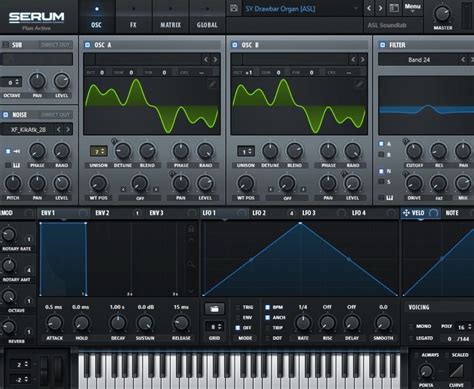Click the filter keytrack piano icon
The height and width of the screenshot is (389, 474).
tap(389, 198)
